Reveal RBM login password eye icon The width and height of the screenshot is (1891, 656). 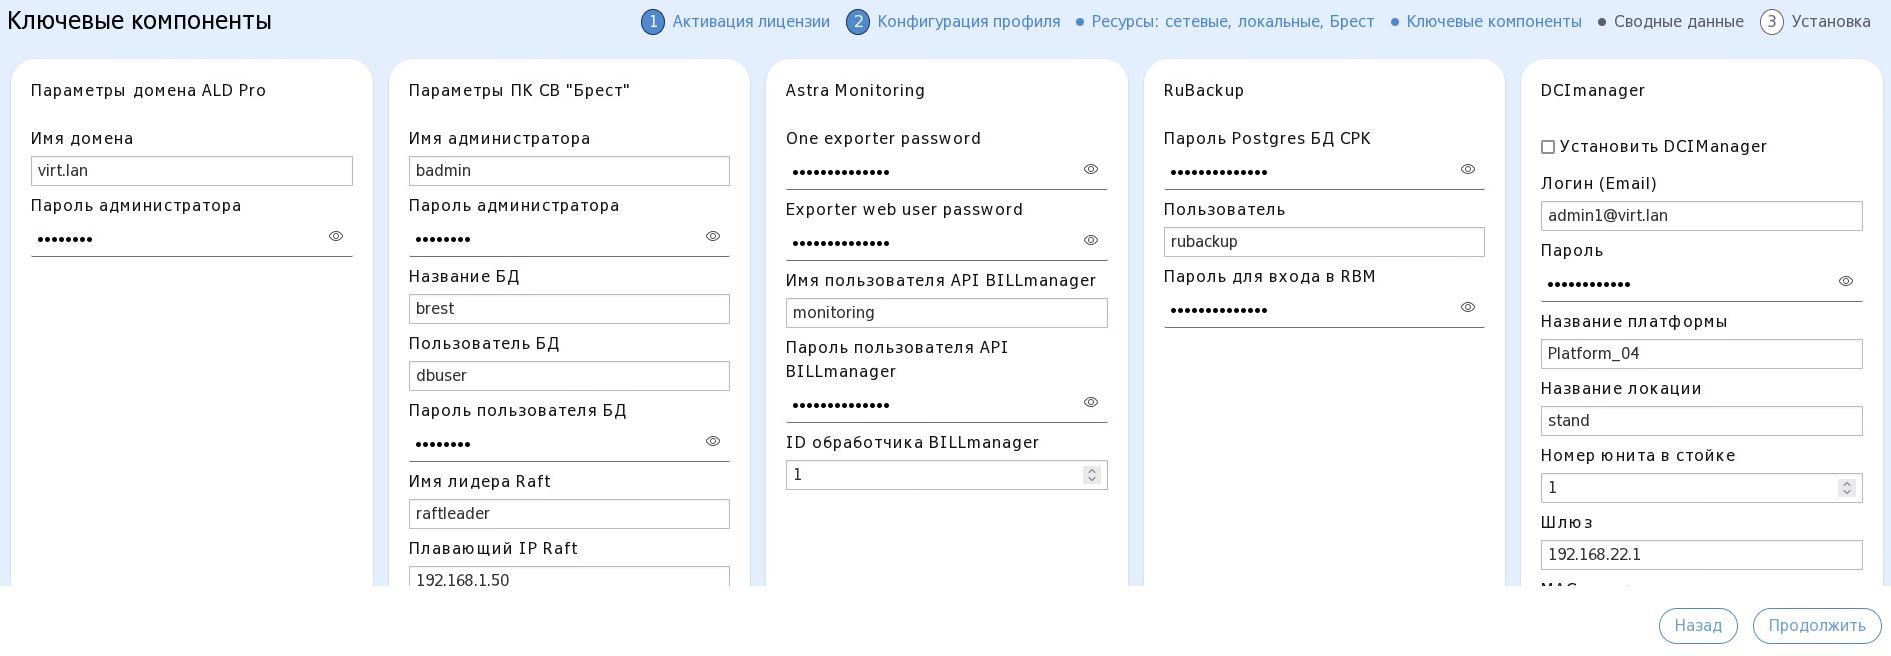1468,308
